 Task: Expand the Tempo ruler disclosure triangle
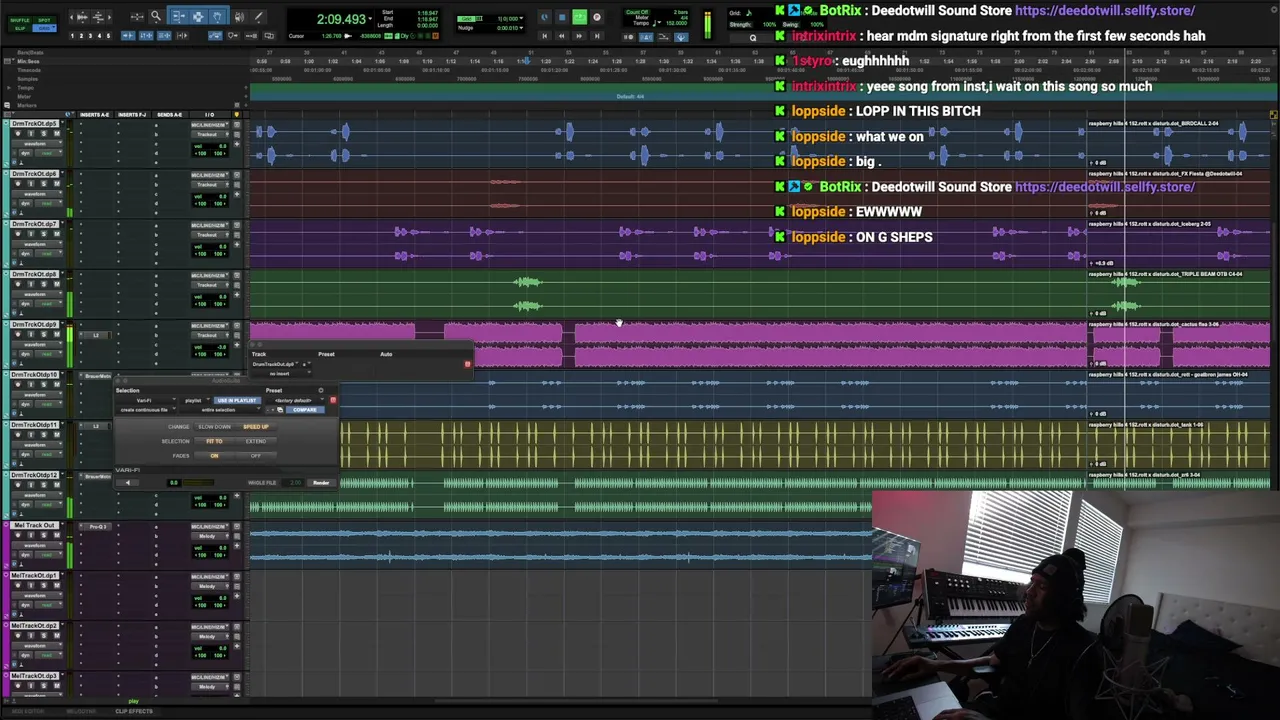pos(9,87)
